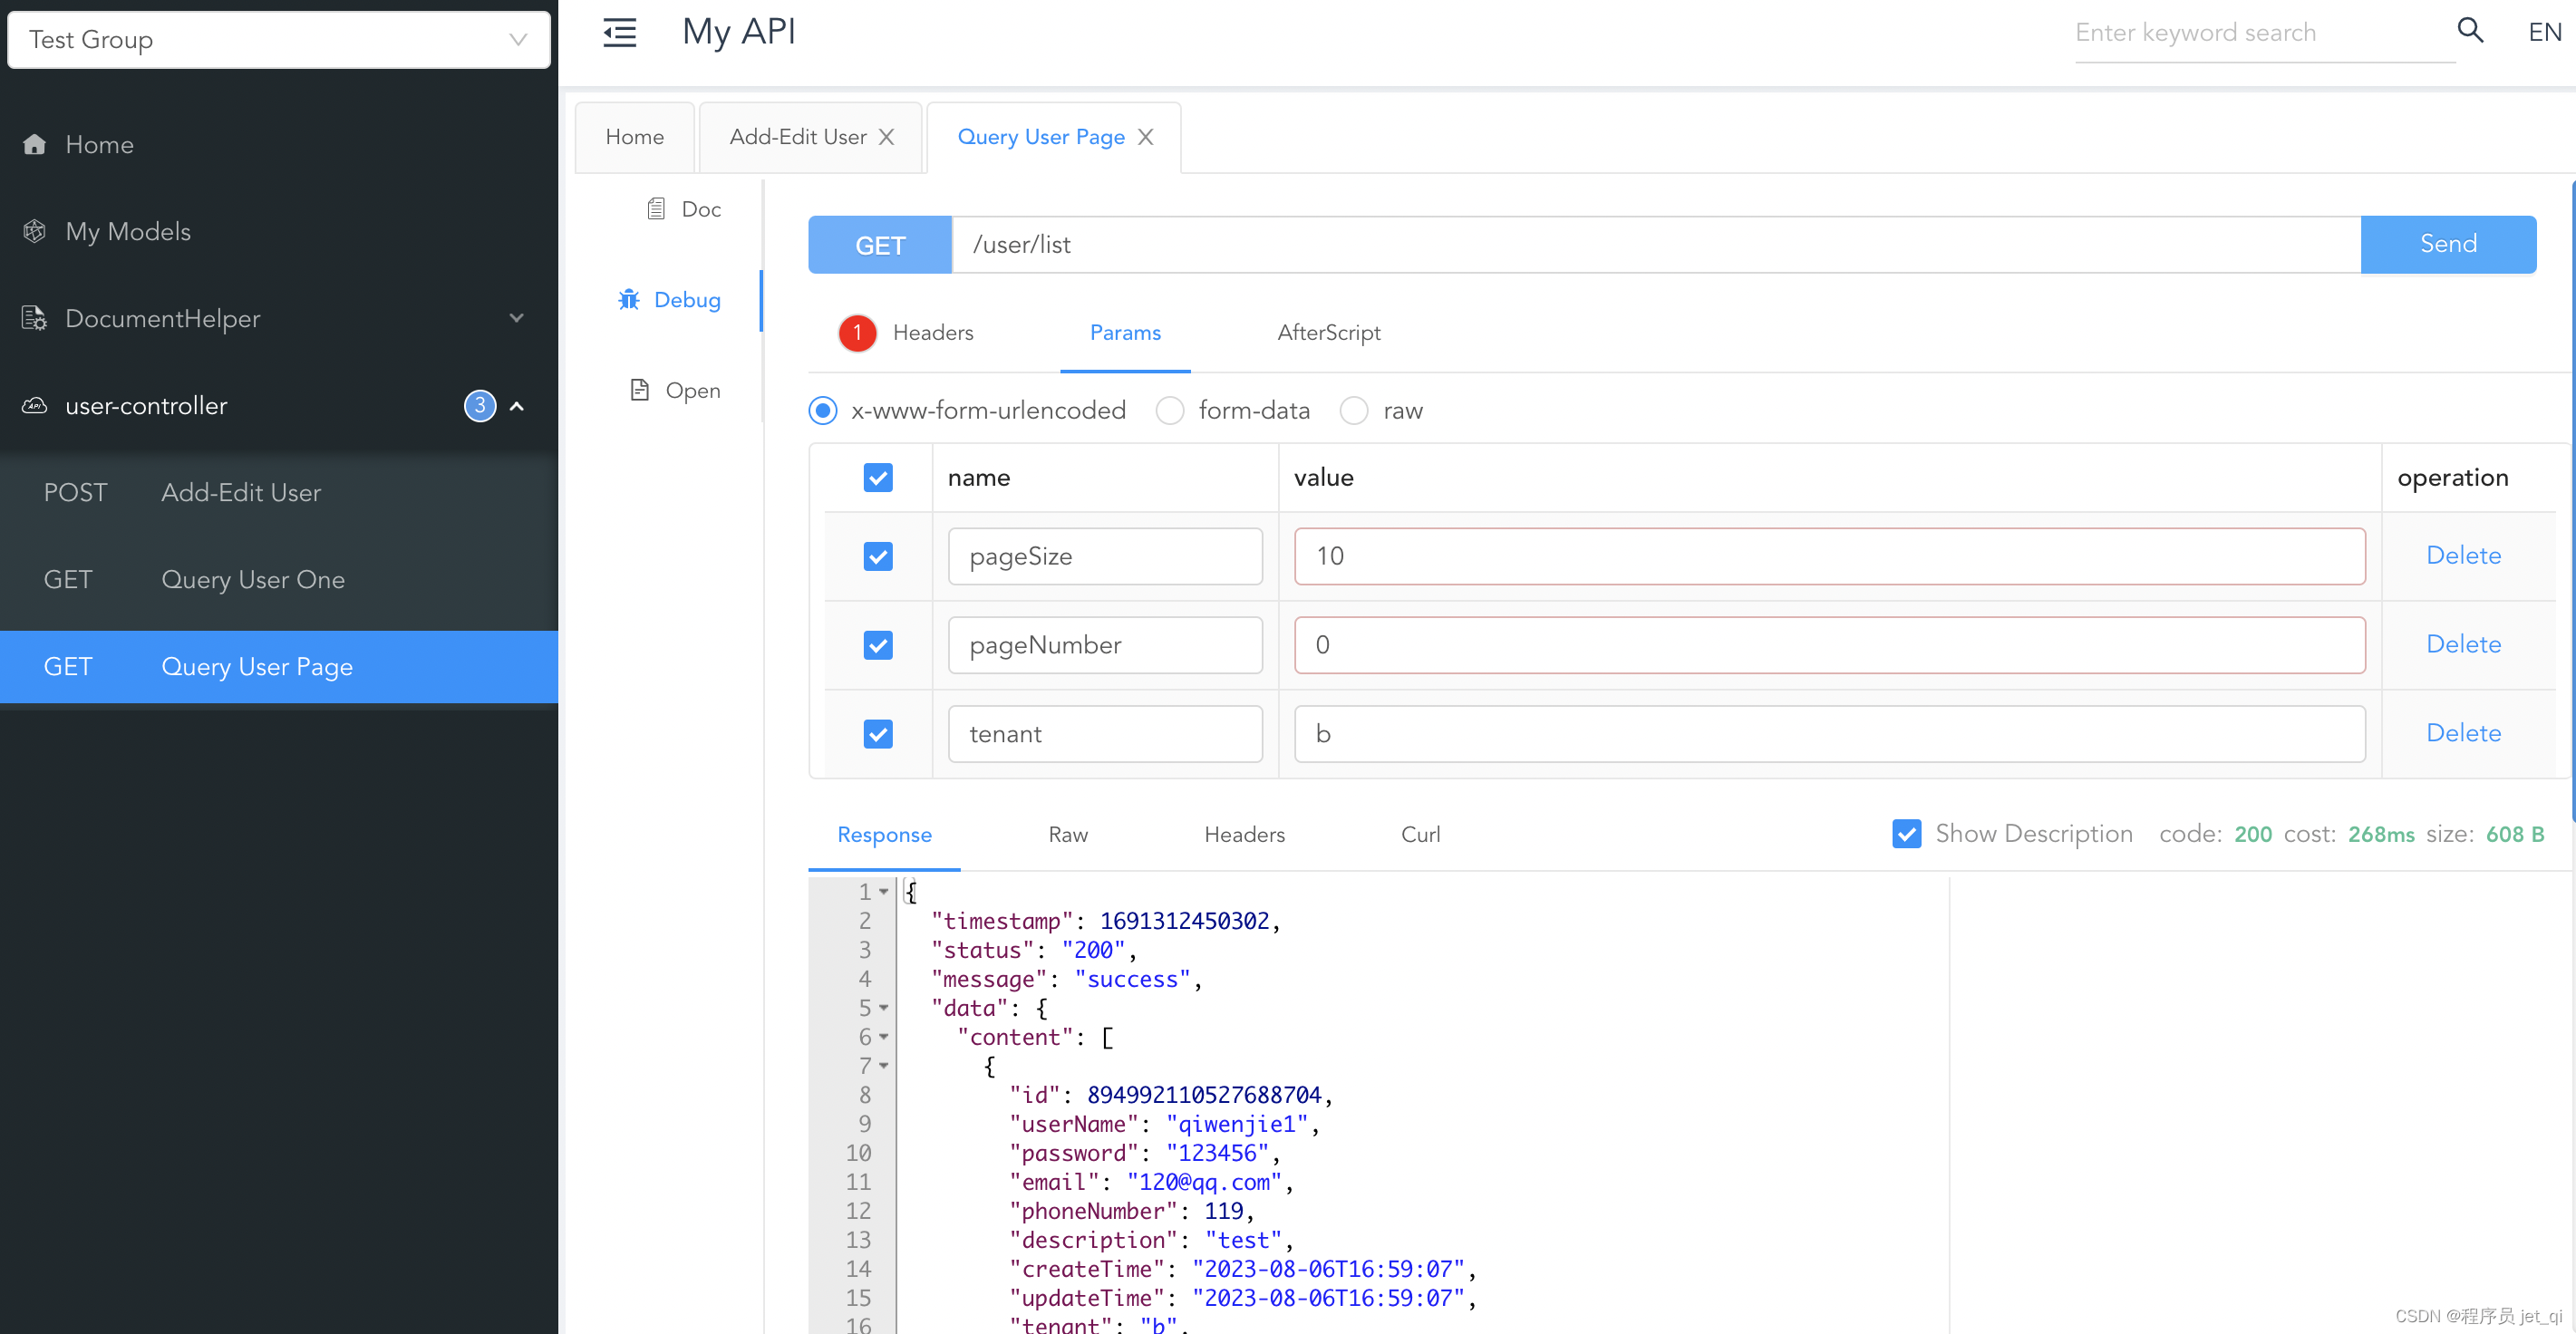Delete the tenant parameter row
Viewport: 2576px width, 1334px height.
[x=2464, y=731]
